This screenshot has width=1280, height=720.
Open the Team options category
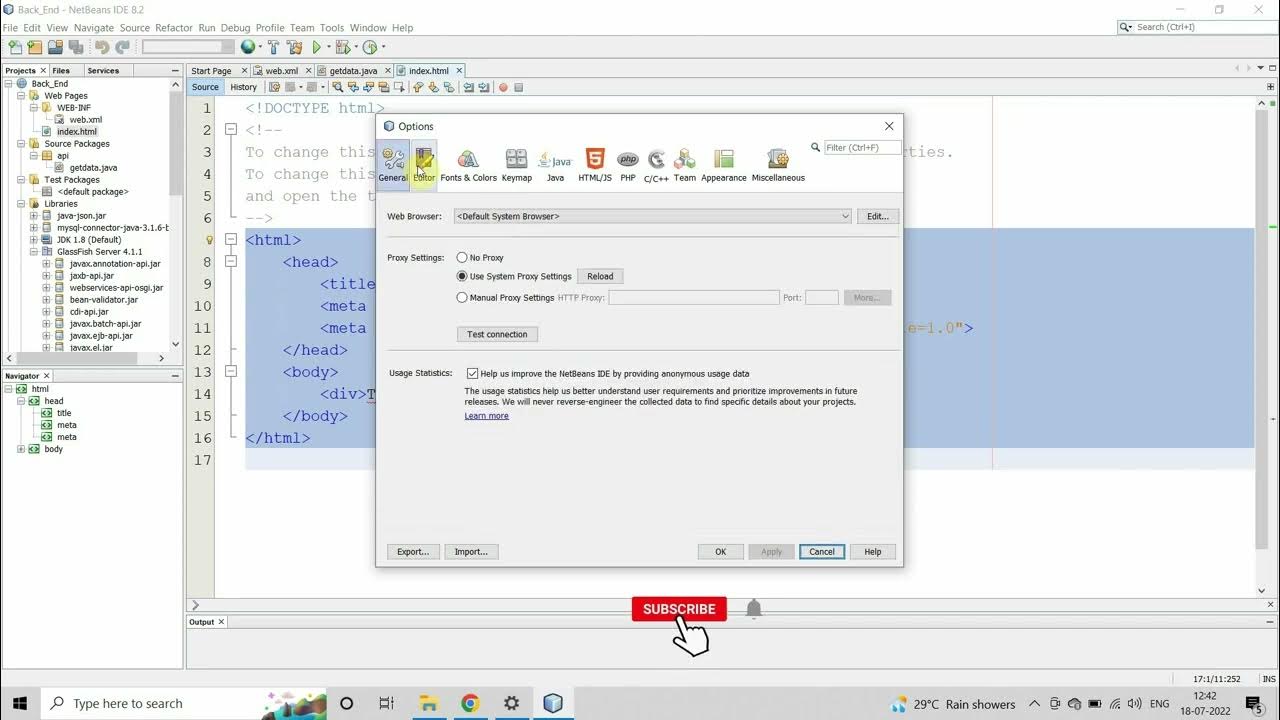685,165
